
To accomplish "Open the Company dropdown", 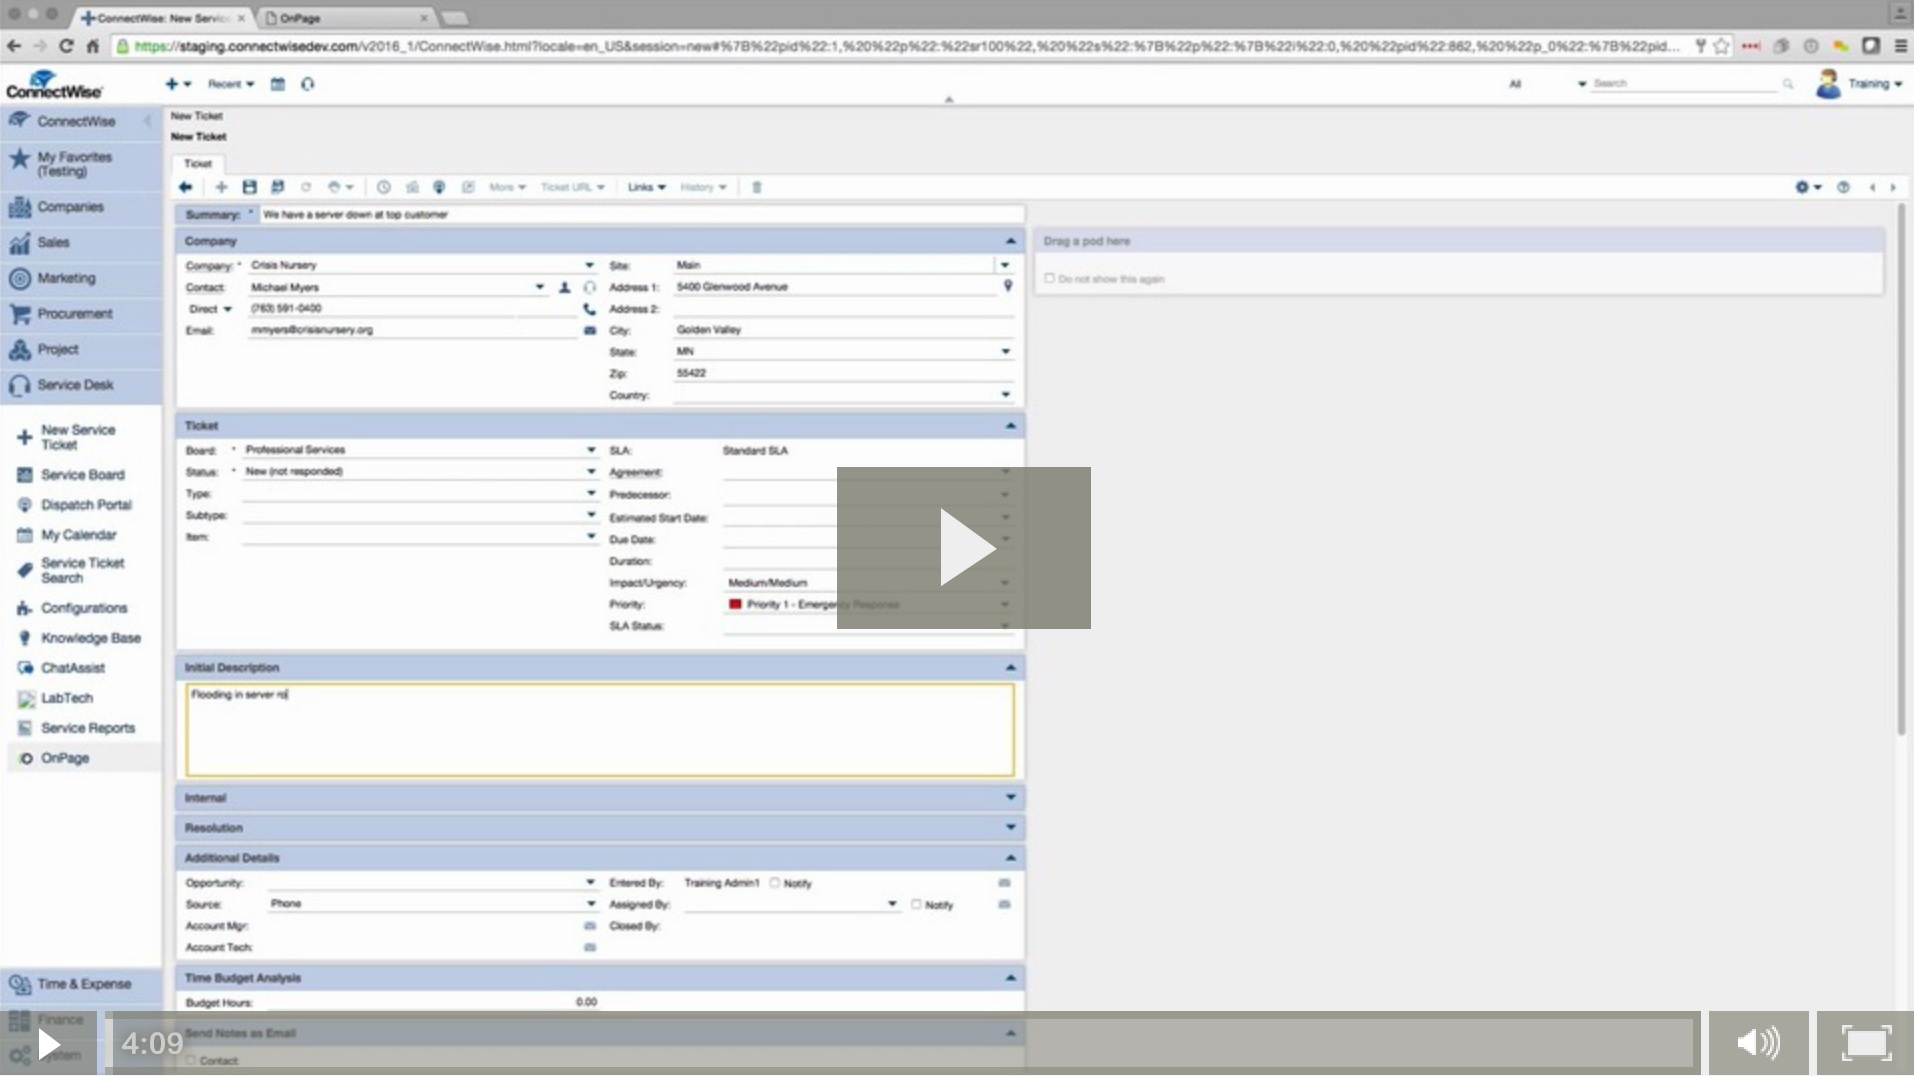I will 589,265.
